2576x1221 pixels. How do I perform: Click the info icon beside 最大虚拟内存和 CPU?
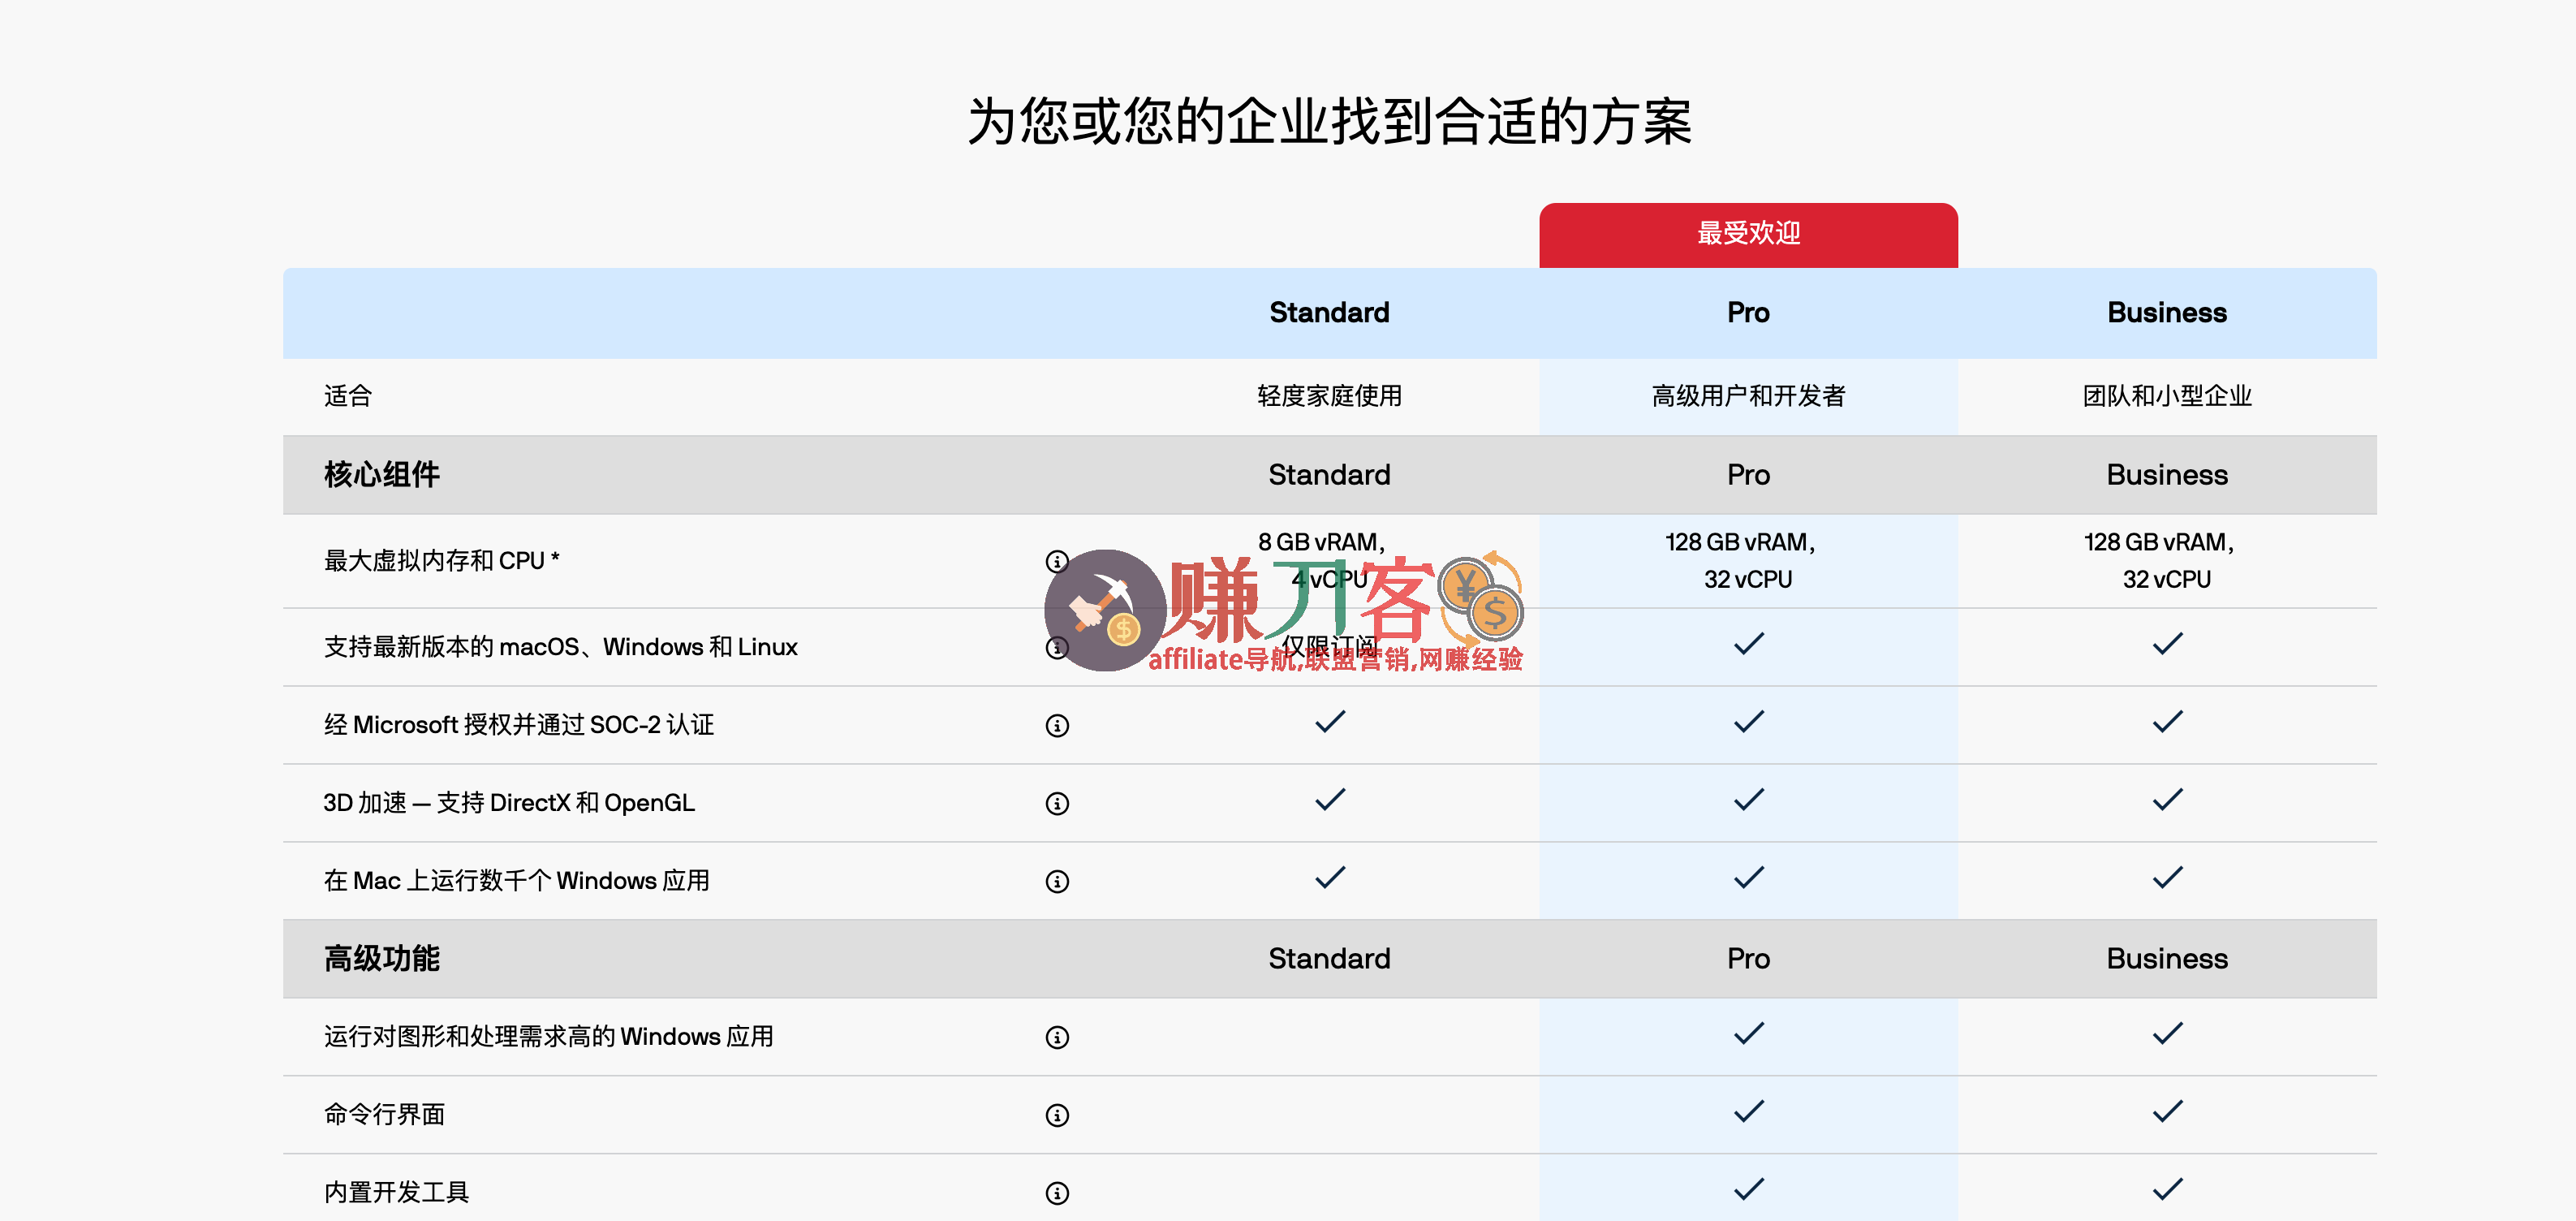click(x=1057, y=561)
